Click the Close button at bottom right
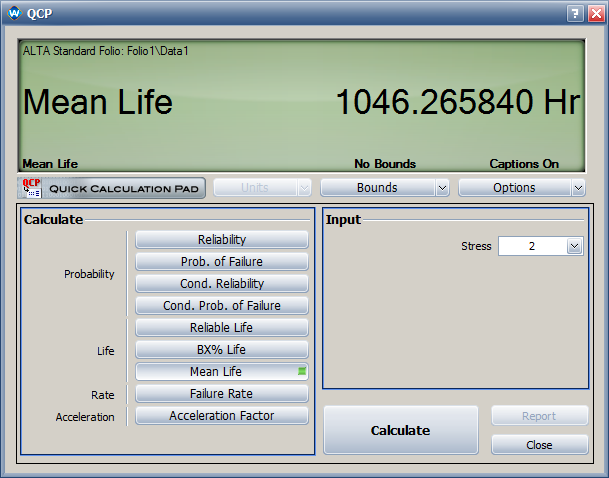 (x=539, y=445)
